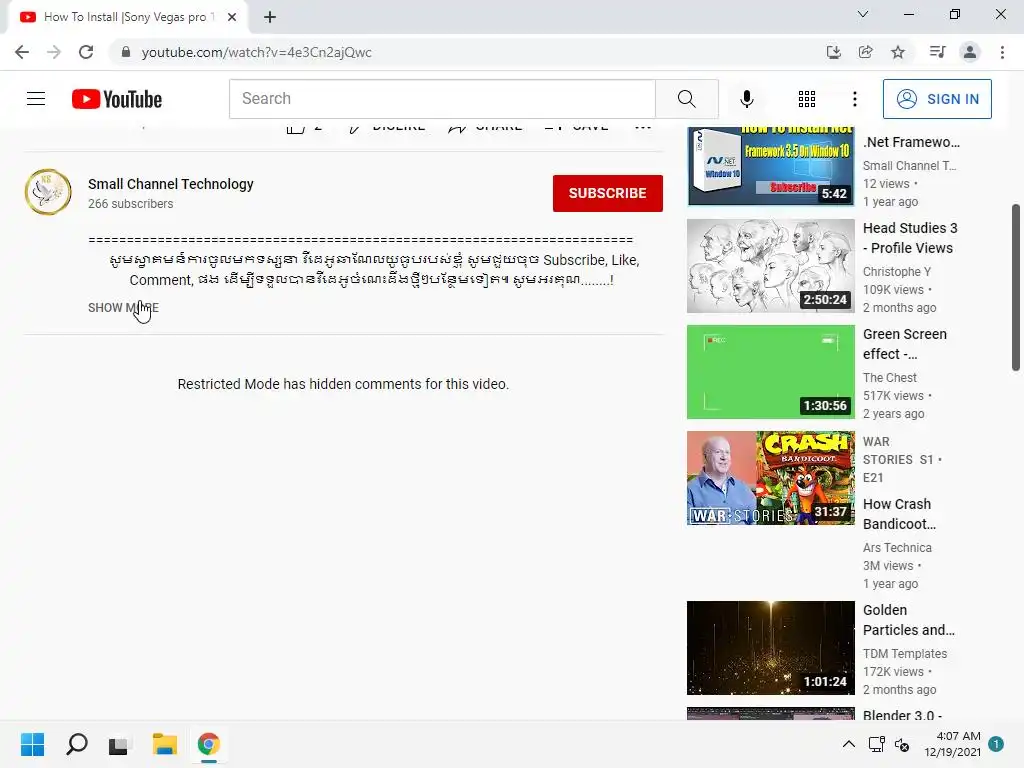Open the notification center badge
Image resolution: width=1024 pixels, height=768 pixels.
coord(996,744)
